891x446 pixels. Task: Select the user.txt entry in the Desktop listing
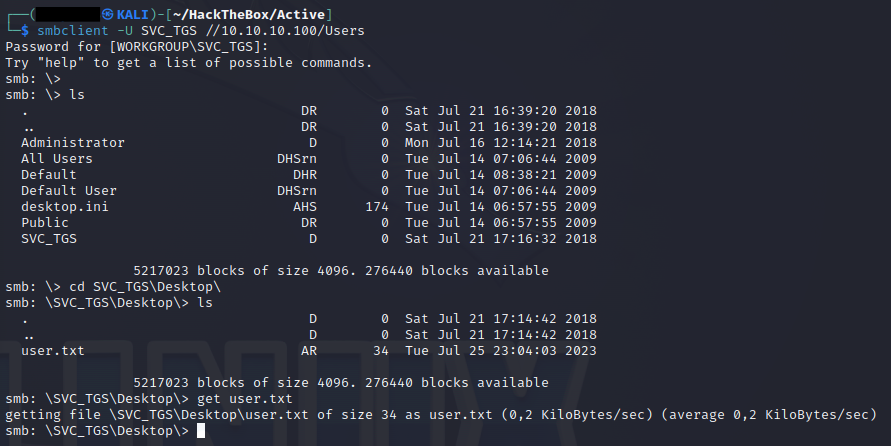pyautogui.click(x=53, y=351)
